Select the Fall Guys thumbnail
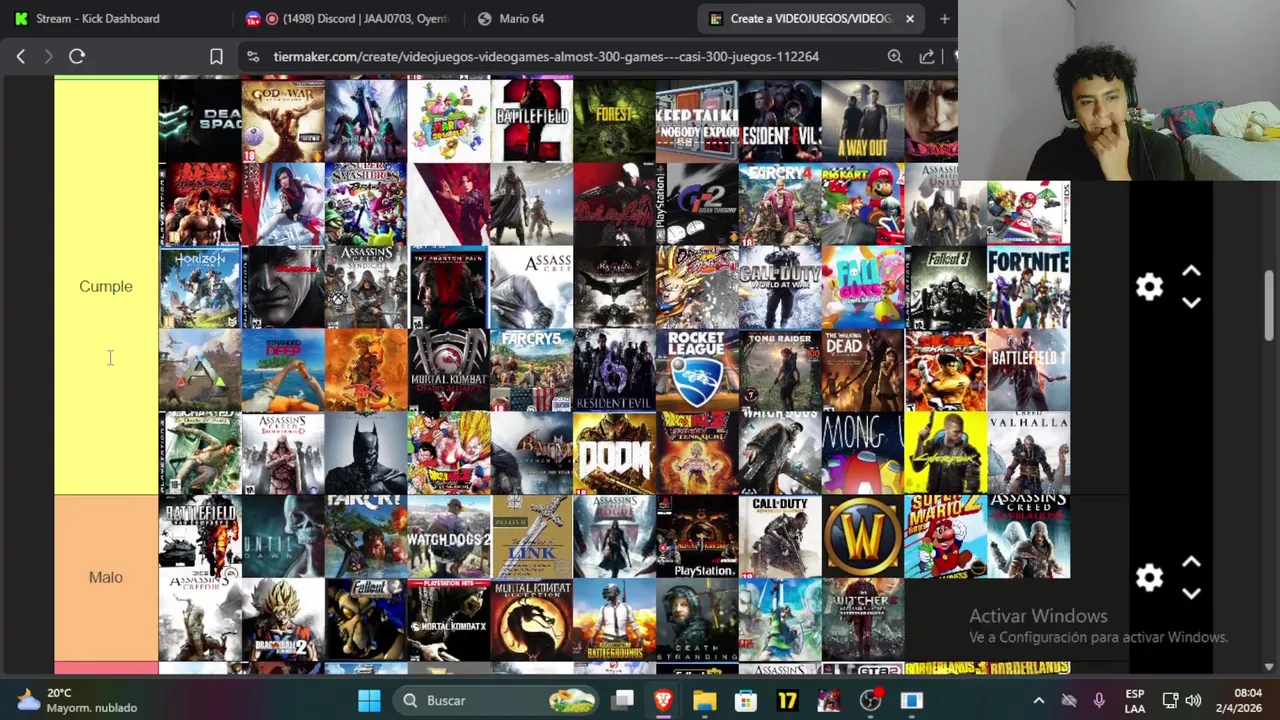The height and width of the screenshot is (720, 1280). tap(863, 288)
